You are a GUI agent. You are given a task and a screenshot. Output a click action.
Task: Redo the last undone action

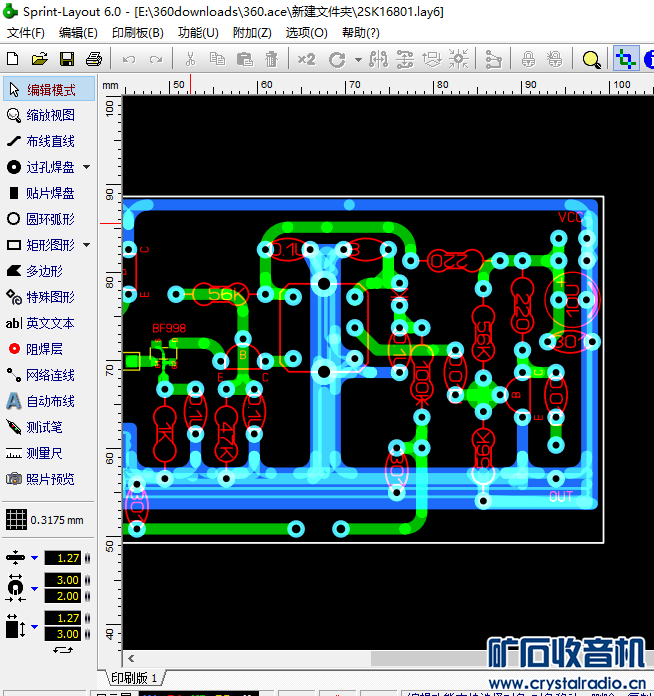(x=156, y=59)
